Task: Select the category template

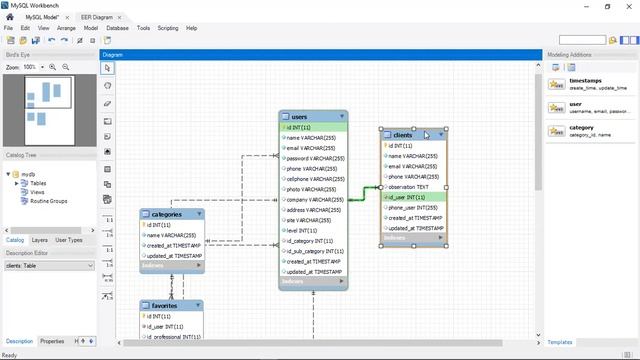Action: pos(590,131)
